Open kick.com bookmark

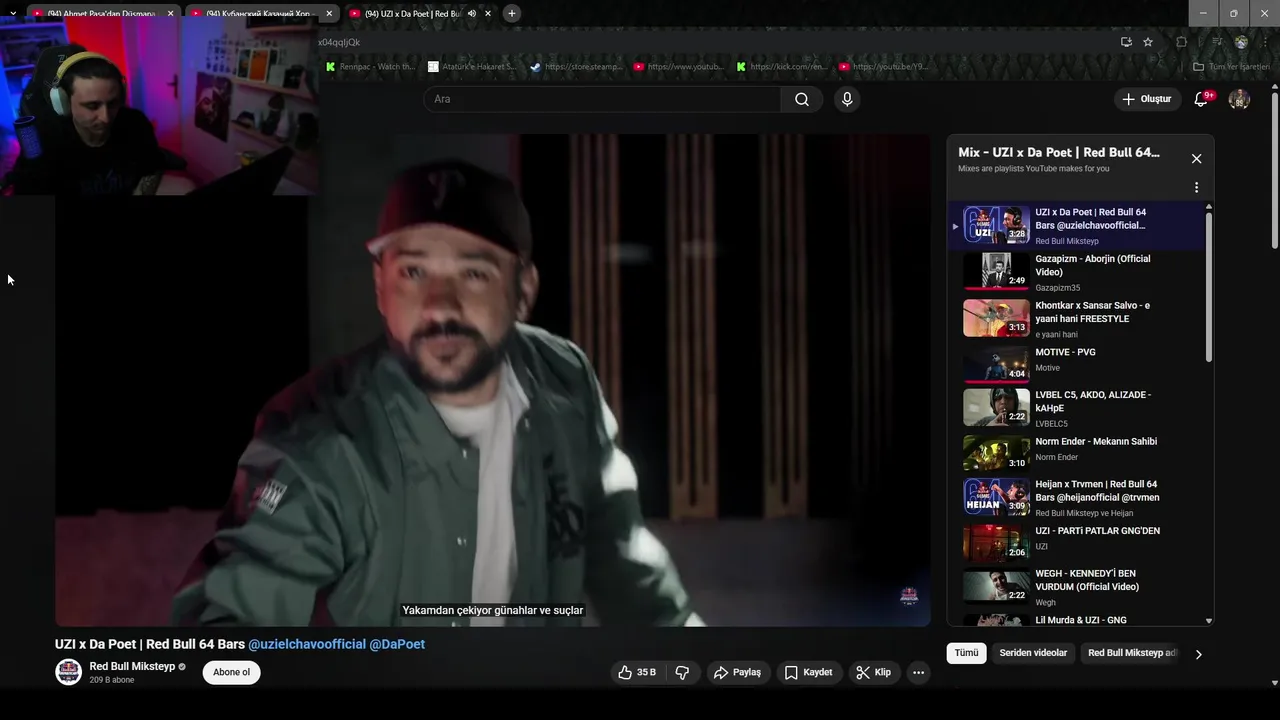tap(782, 67)
